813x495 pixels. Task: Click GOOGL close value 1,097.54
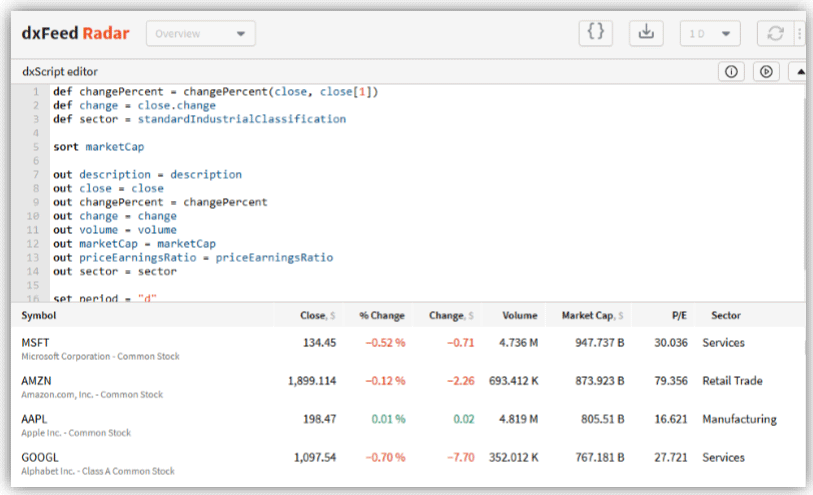[x=315, y=457]
